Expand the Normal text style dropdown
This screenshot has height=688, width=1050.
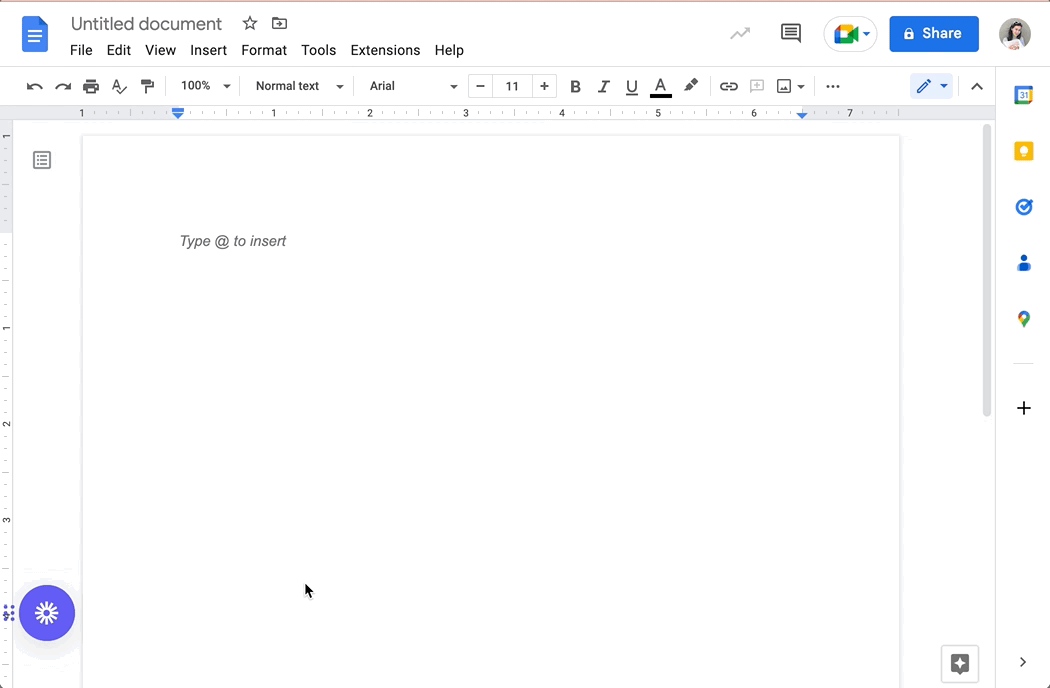click(x=299, y=87)
